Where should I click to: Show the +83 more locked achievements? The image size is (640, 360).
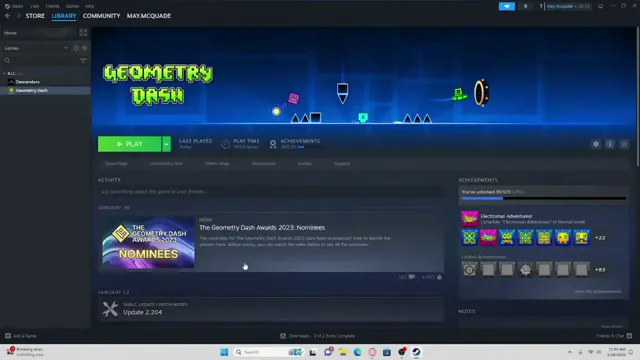[x=600, y=270]
